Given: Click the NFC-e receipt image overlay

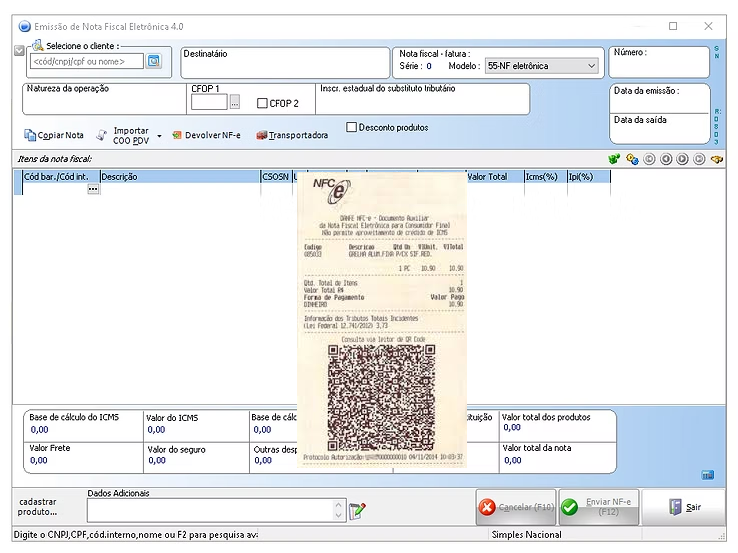Looking at the screenshot, I should tap(382, 320).
